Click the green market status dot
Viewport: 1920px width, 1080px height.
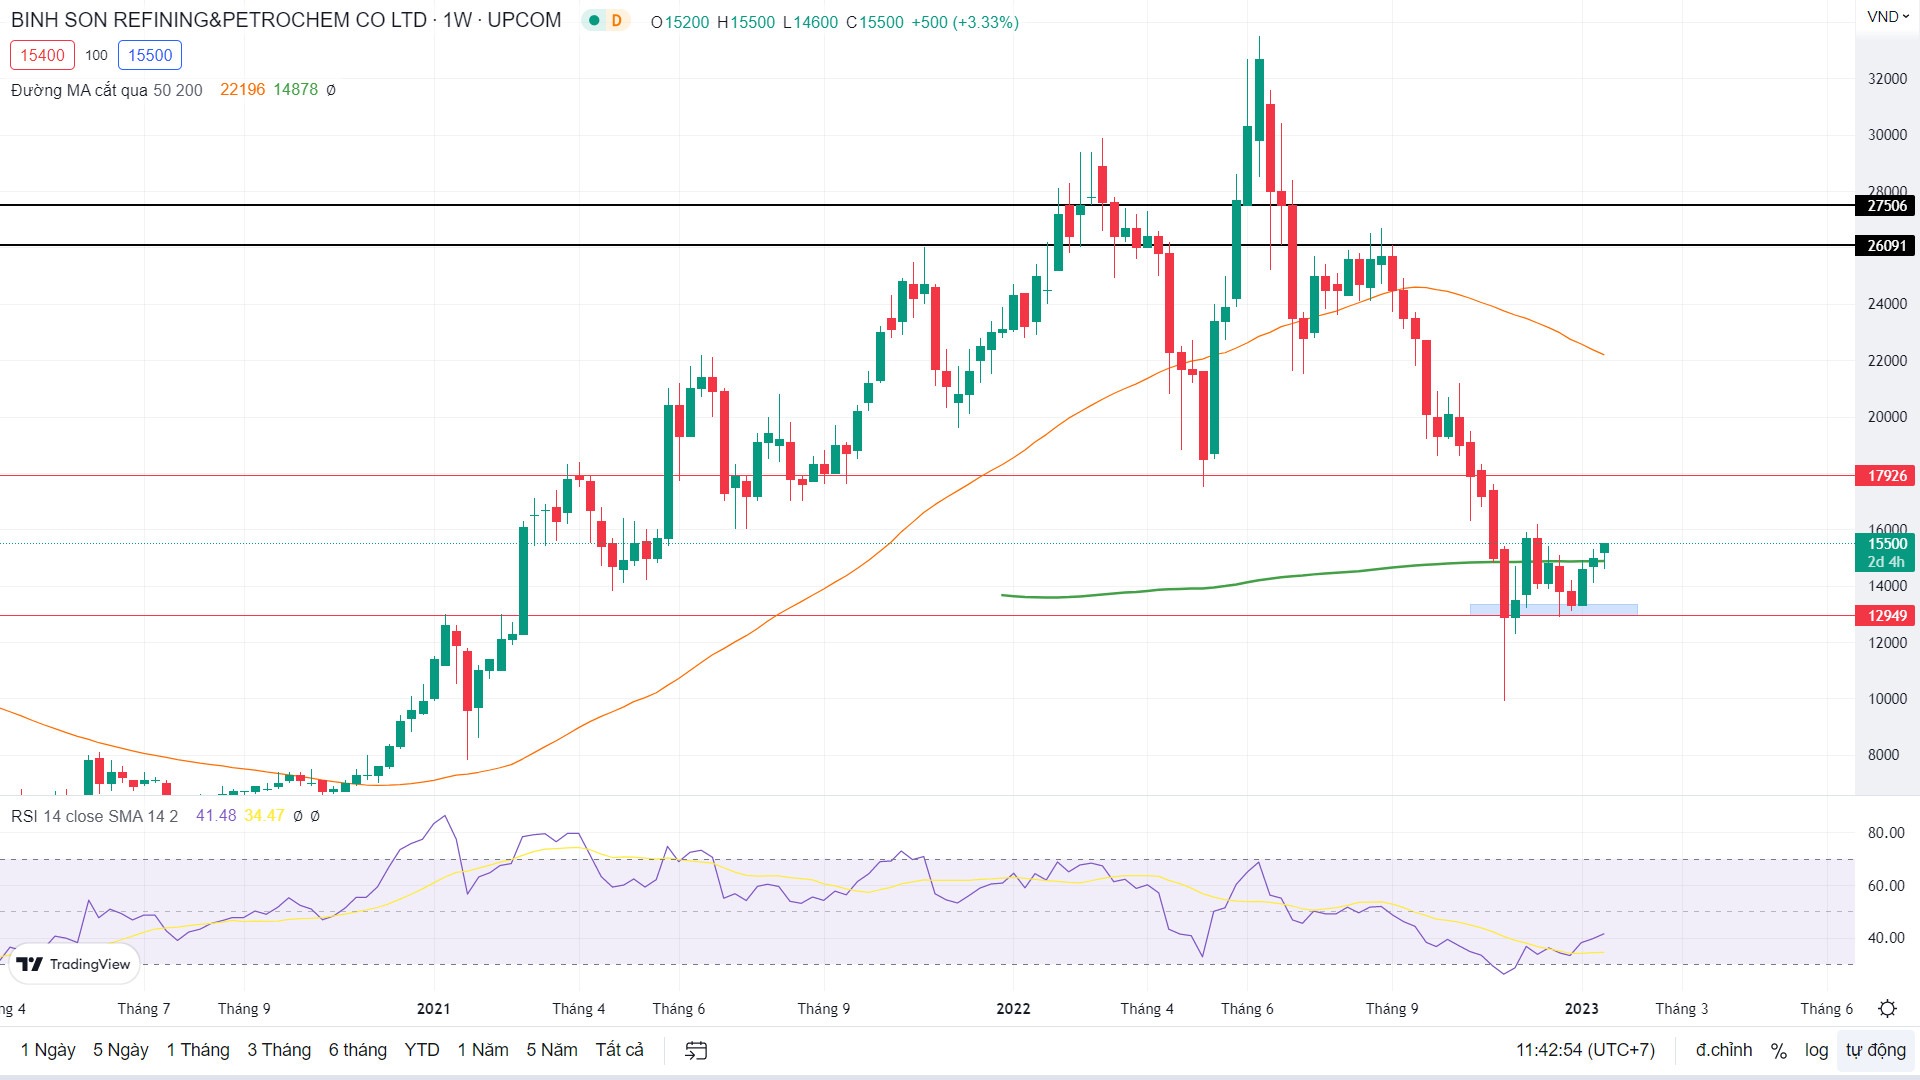[594, 21]
